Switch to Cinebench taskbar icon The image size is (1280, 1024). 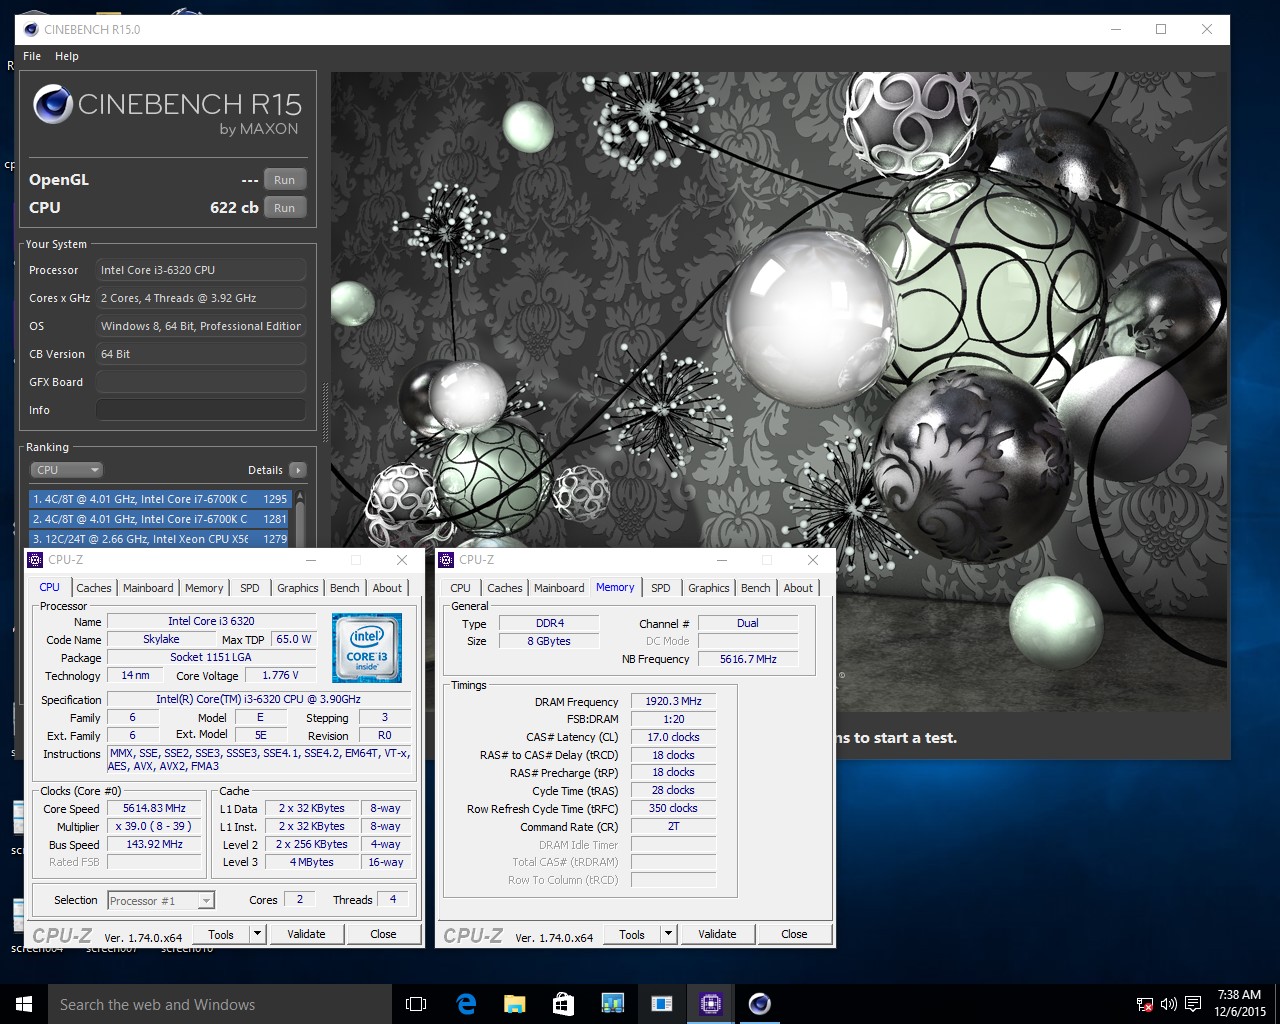coord(760,1004)
